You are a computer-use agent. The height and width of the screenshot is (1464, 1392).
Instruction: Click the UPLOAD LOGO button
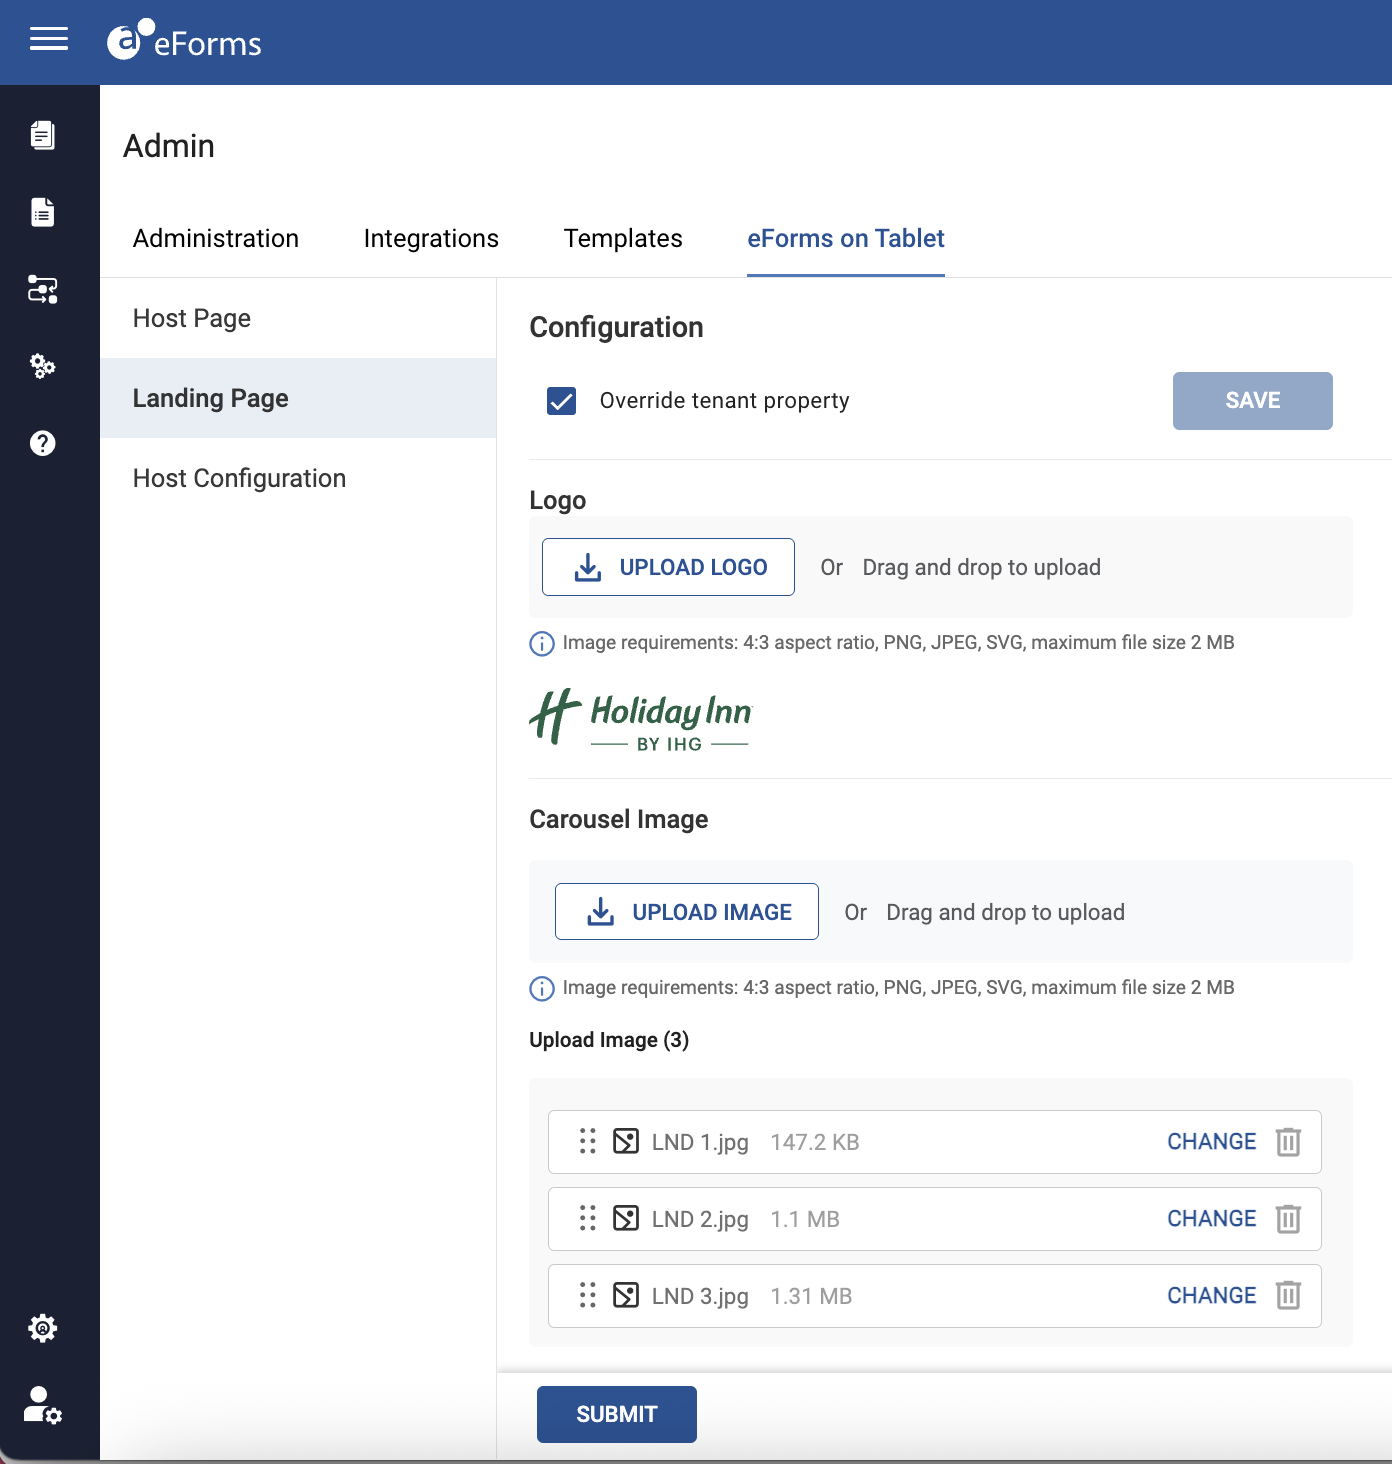(668, 567)
